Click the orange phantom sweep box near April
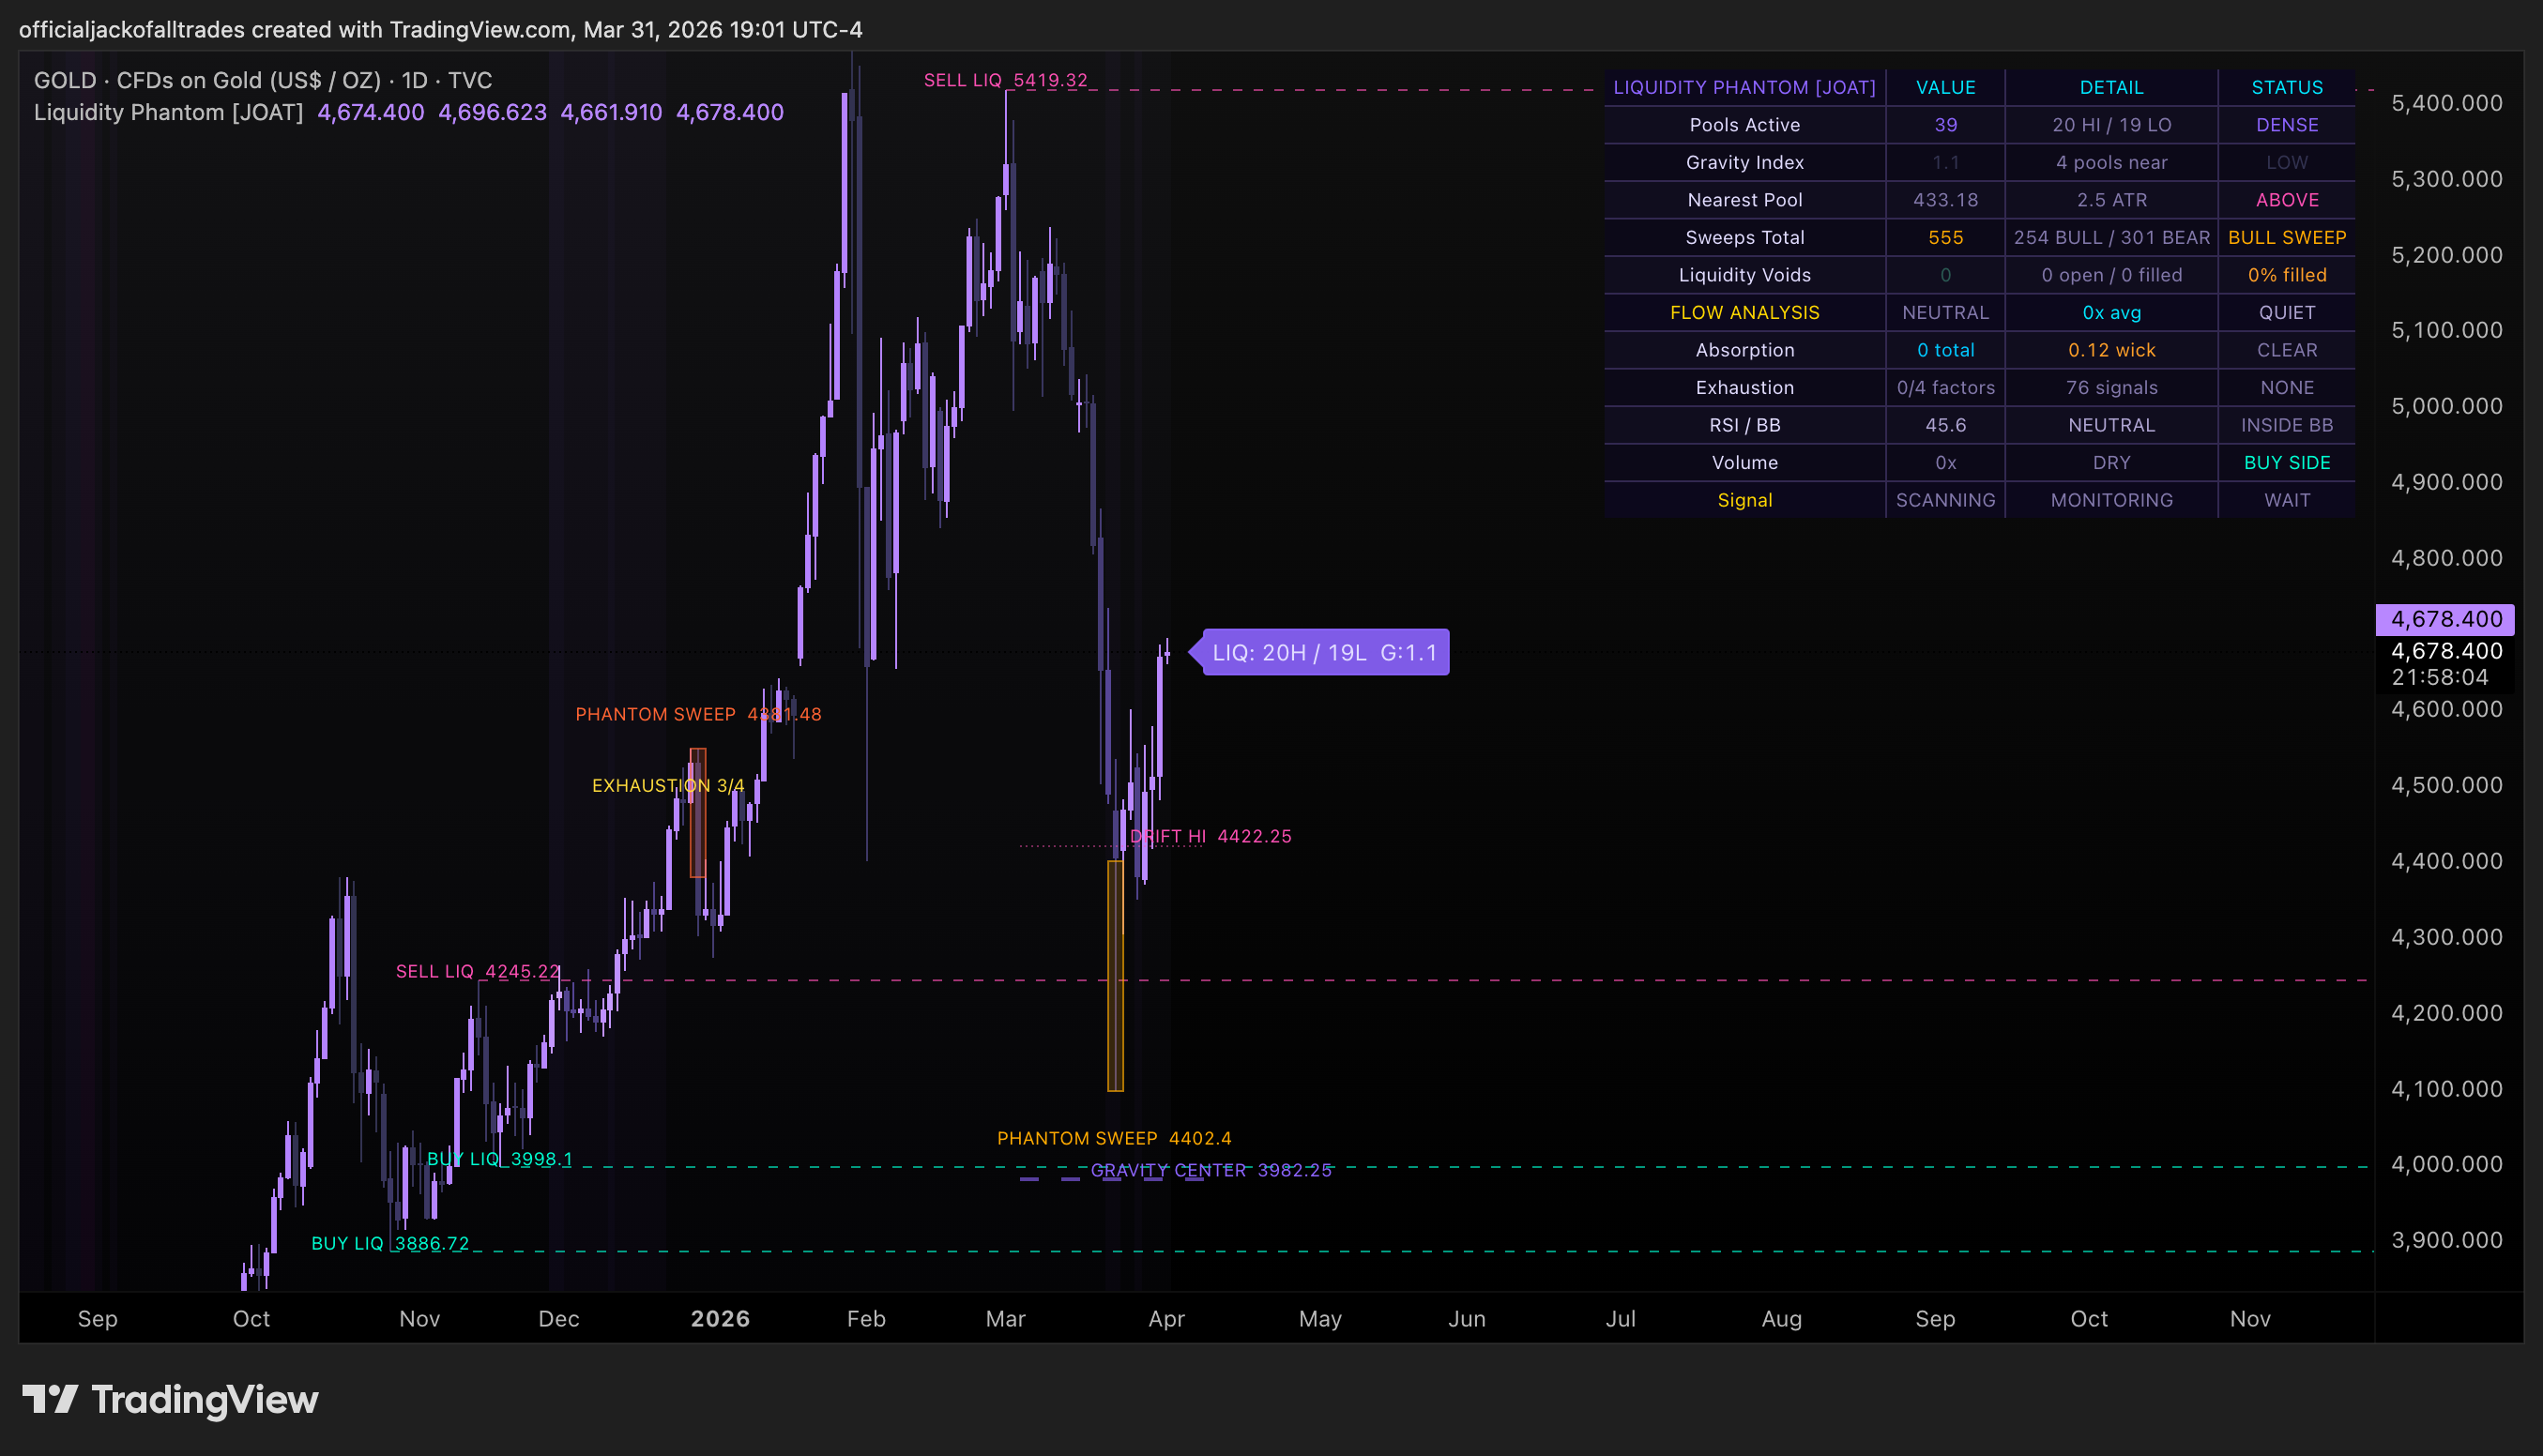The height and width of the screenshot is (1456, 2543). coord(1115,975)
